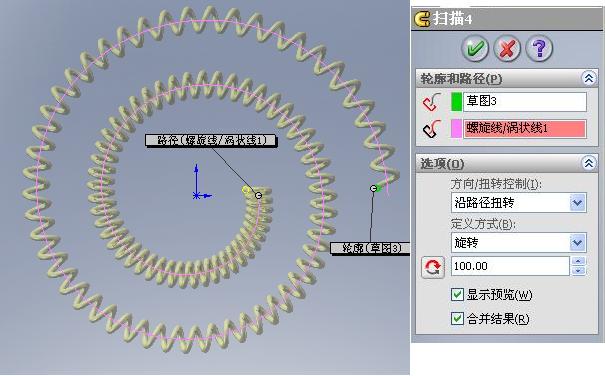
Task: Click the 轮廓(草图3) callout label
Action: tap(370, 248)
